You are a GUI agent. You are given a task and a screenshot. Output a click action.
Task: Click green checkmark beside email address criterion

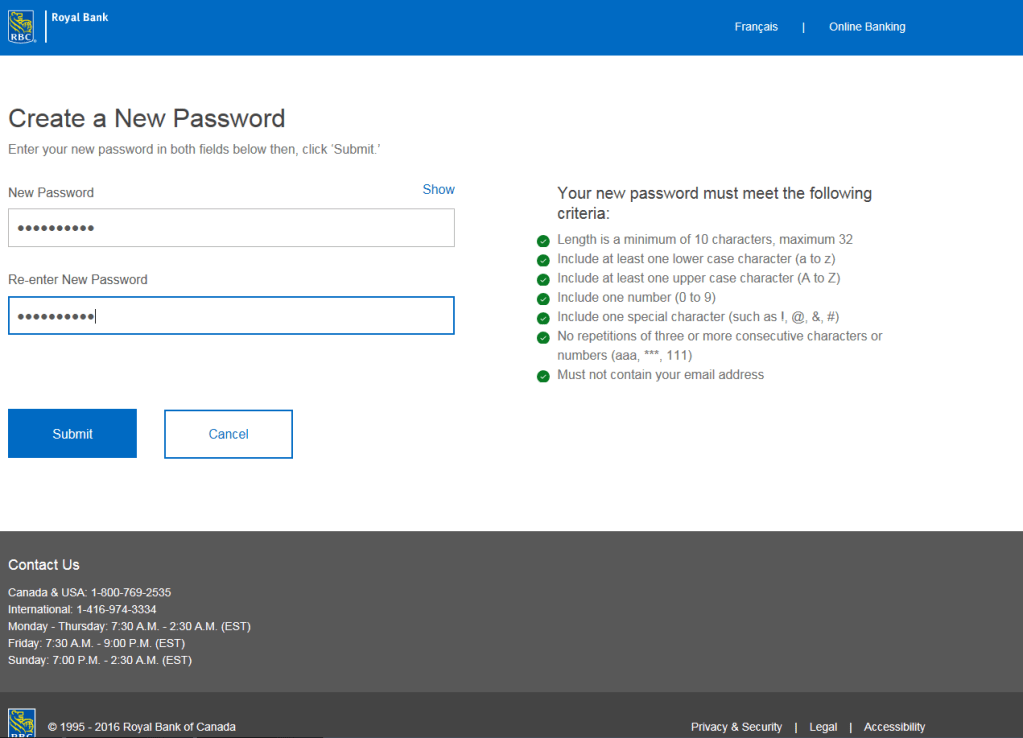543,376
